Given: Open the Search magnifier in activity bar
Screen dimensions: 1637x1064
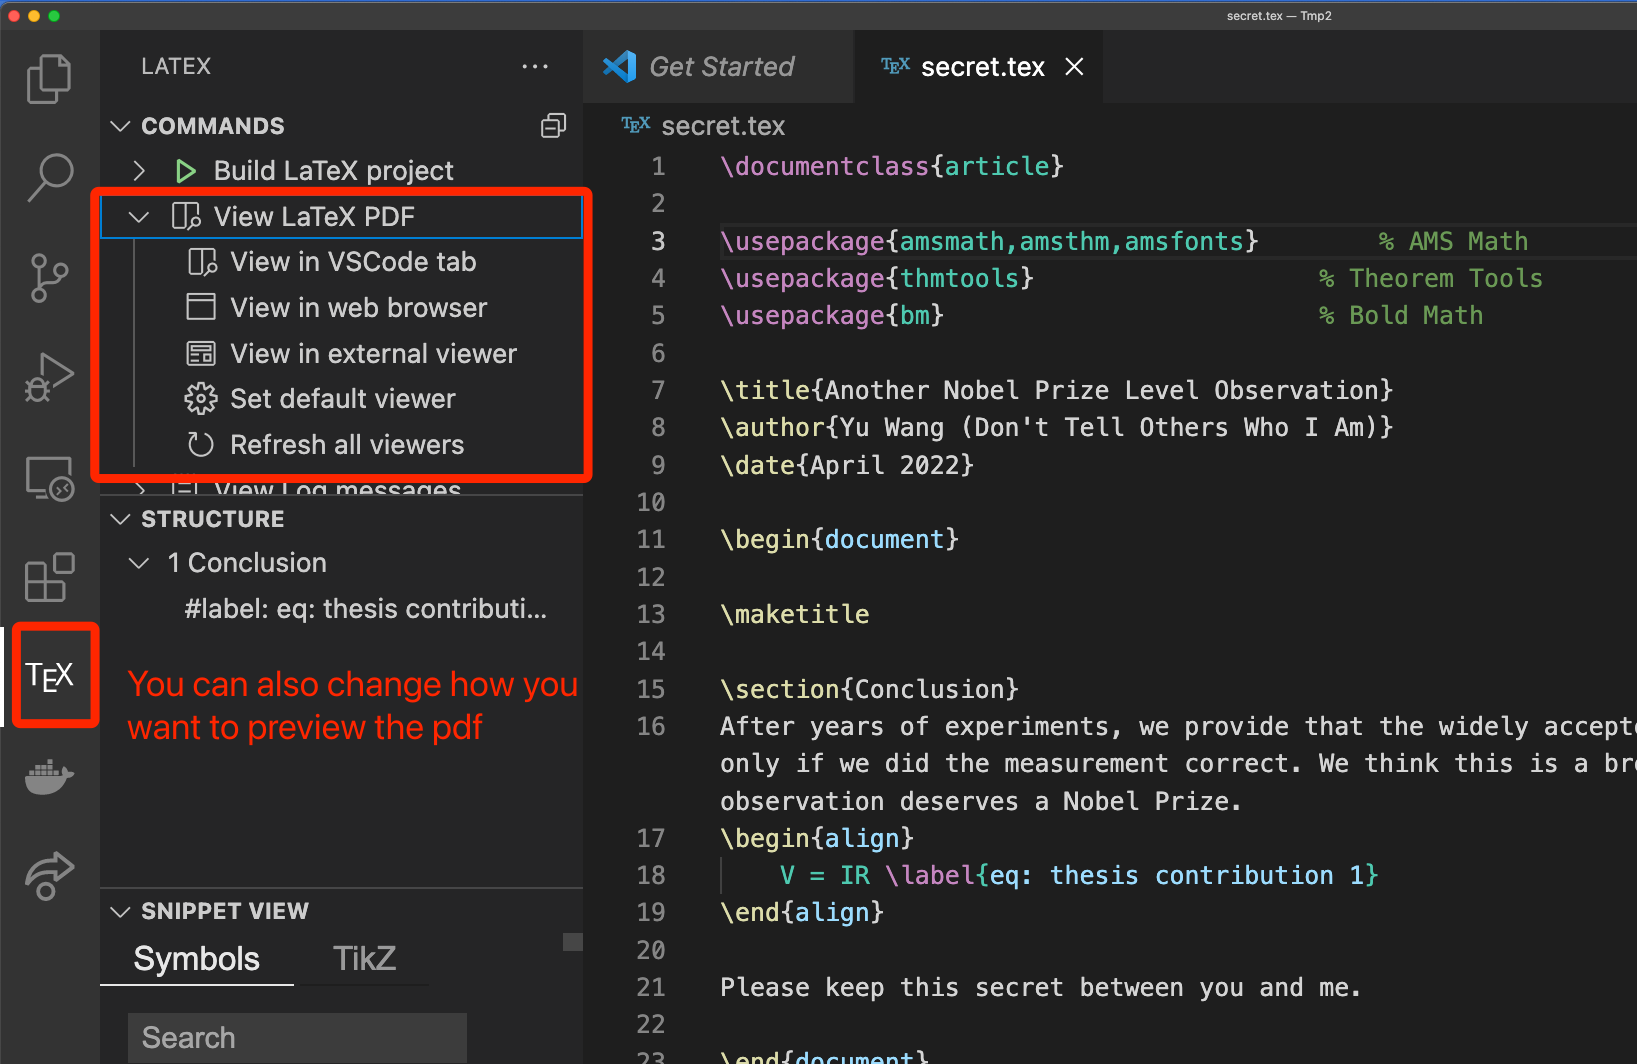Looking at the screenshot, I should [x=49, y=177].
